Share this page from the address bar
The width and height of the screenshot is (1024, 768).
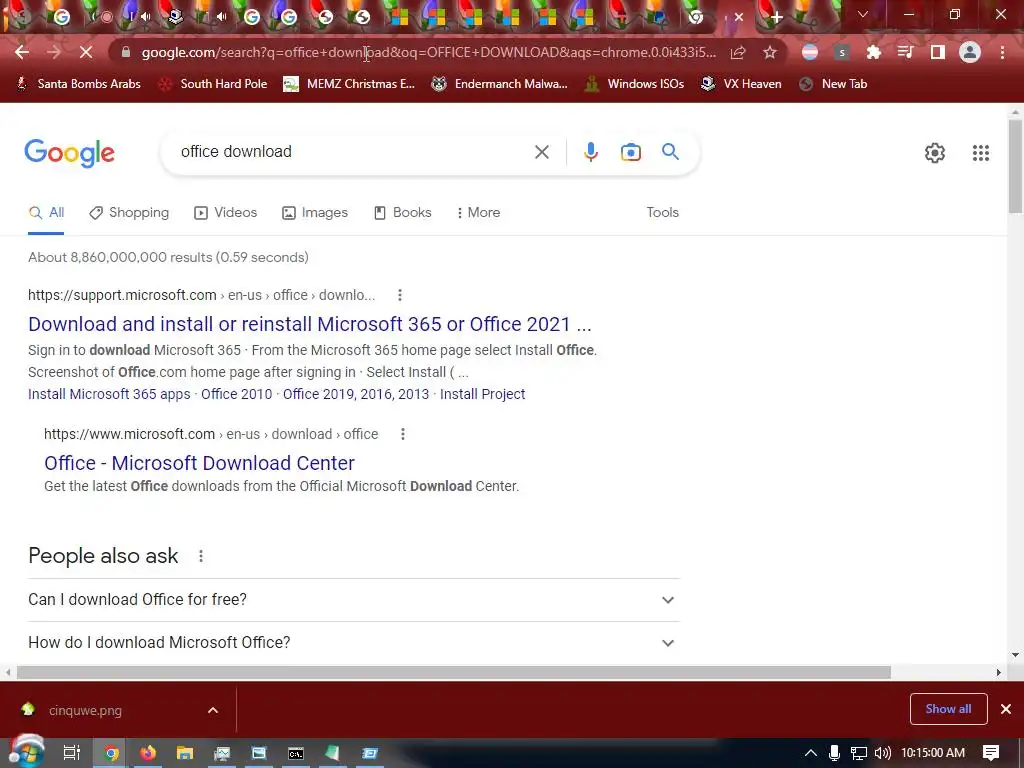click(738, 52)
